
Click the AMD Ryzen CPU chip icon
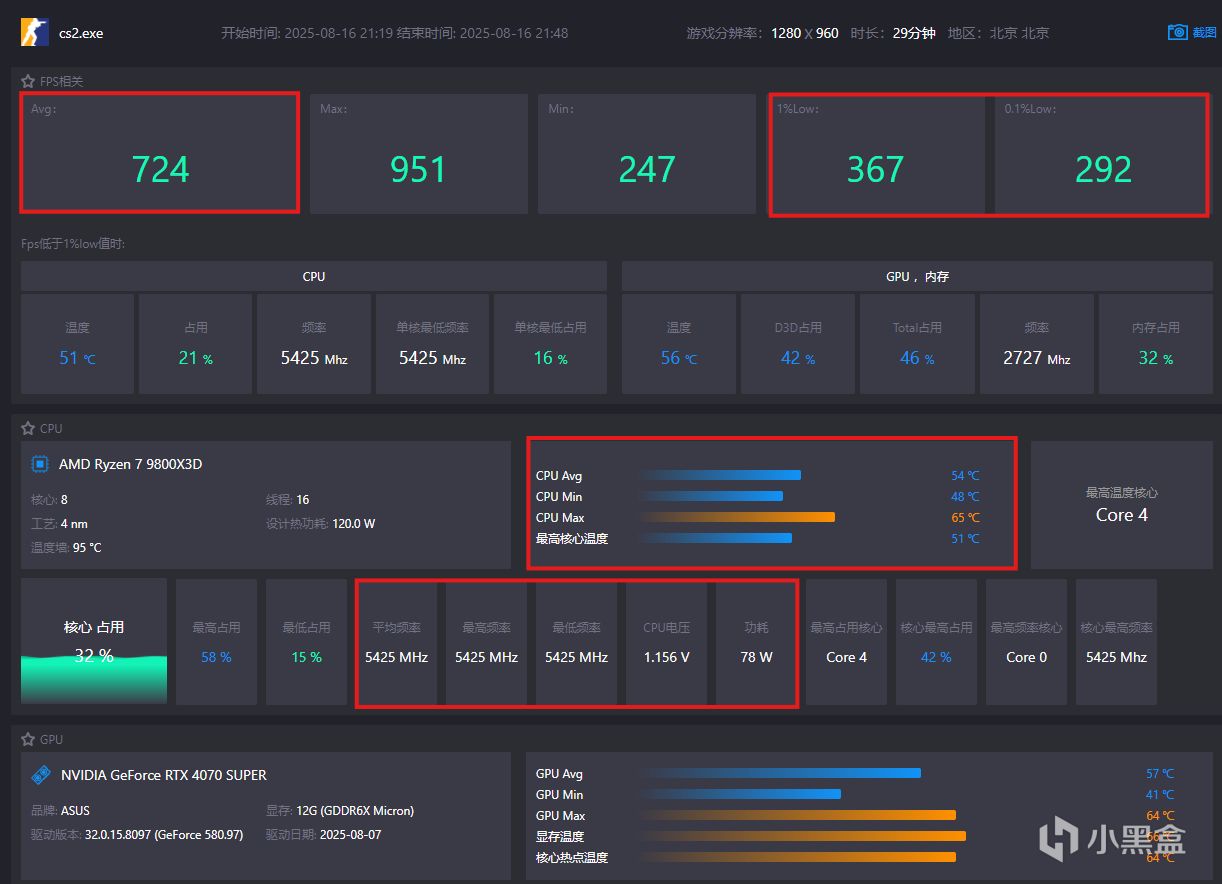(40, 464)
